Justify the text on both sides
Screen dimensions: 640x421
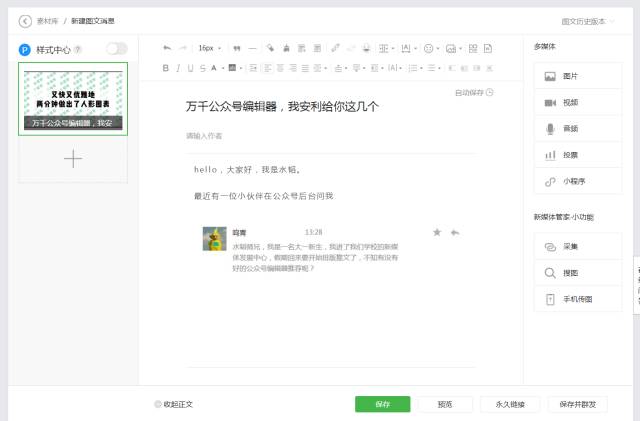[305, 68]
